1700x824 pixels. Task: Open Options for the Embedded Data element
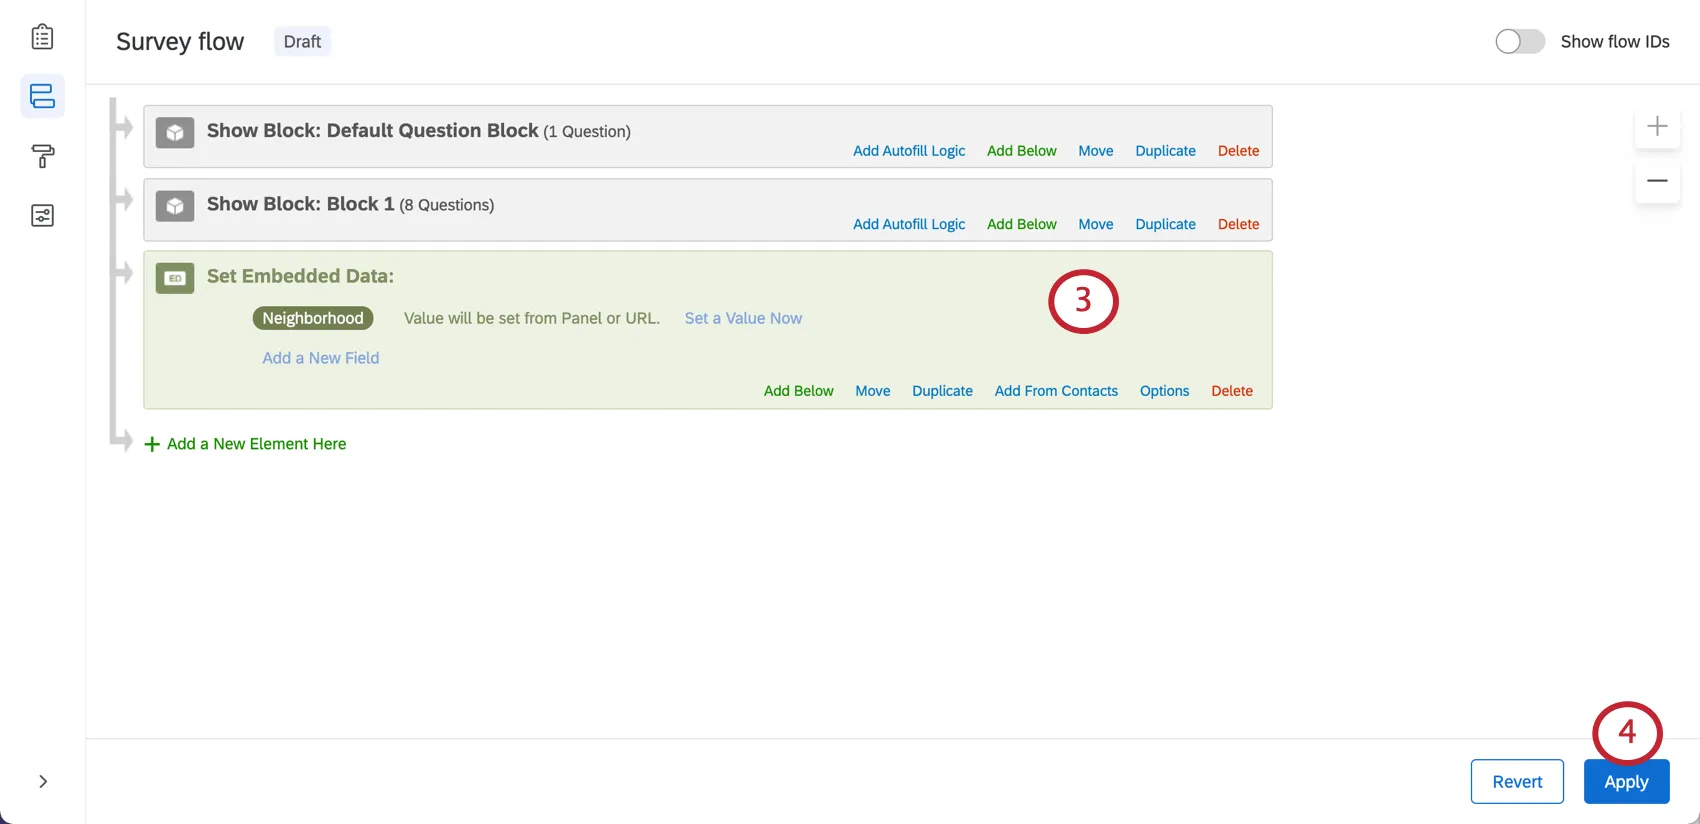tap(1164, 391)
